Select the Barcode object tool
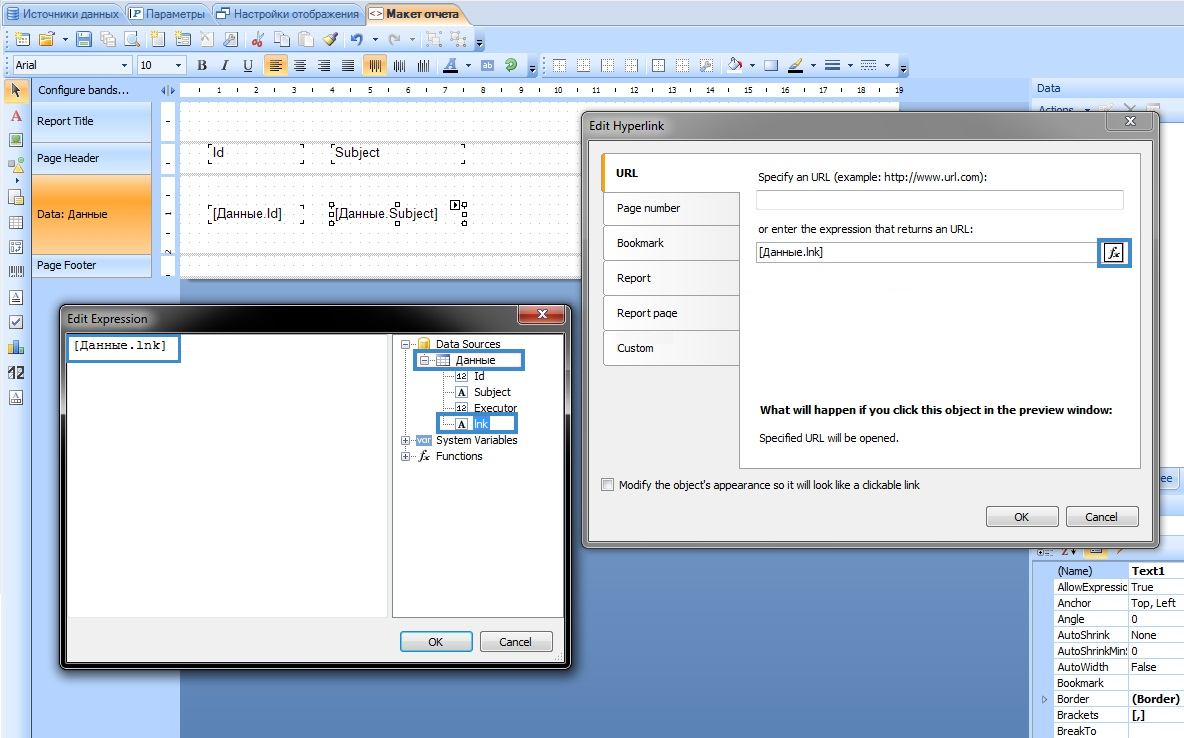The image size is (1184, 738). point(16,272)
